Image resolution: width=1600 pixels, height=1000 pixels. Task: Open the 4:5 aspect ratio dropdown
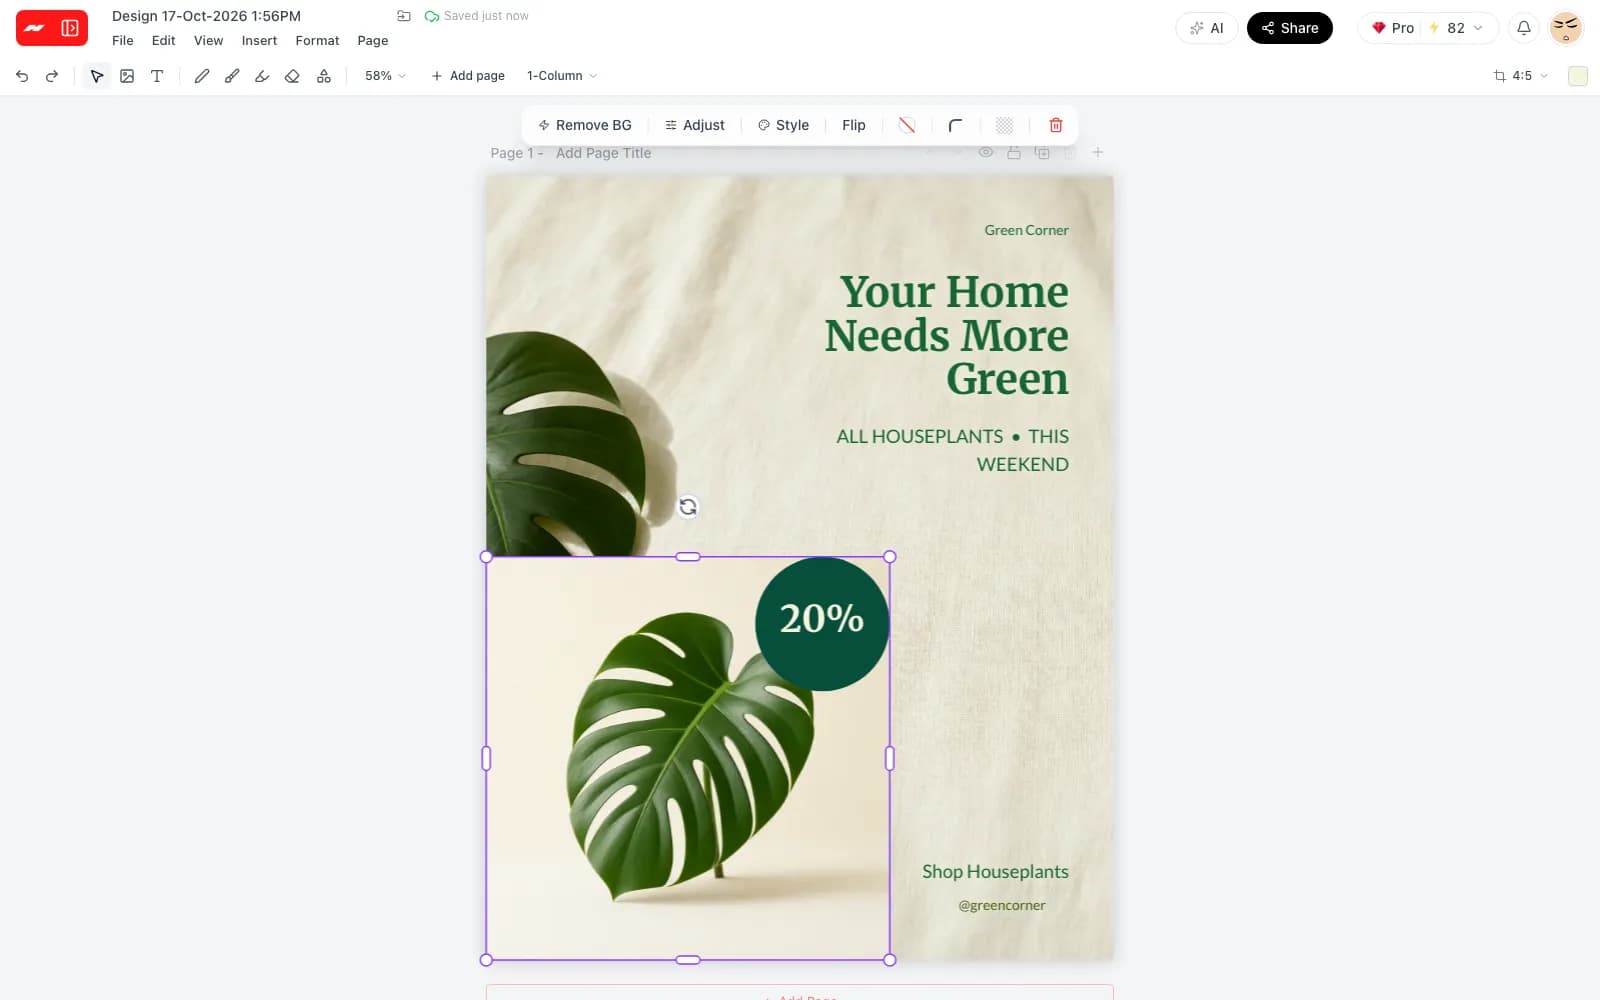1521,76
